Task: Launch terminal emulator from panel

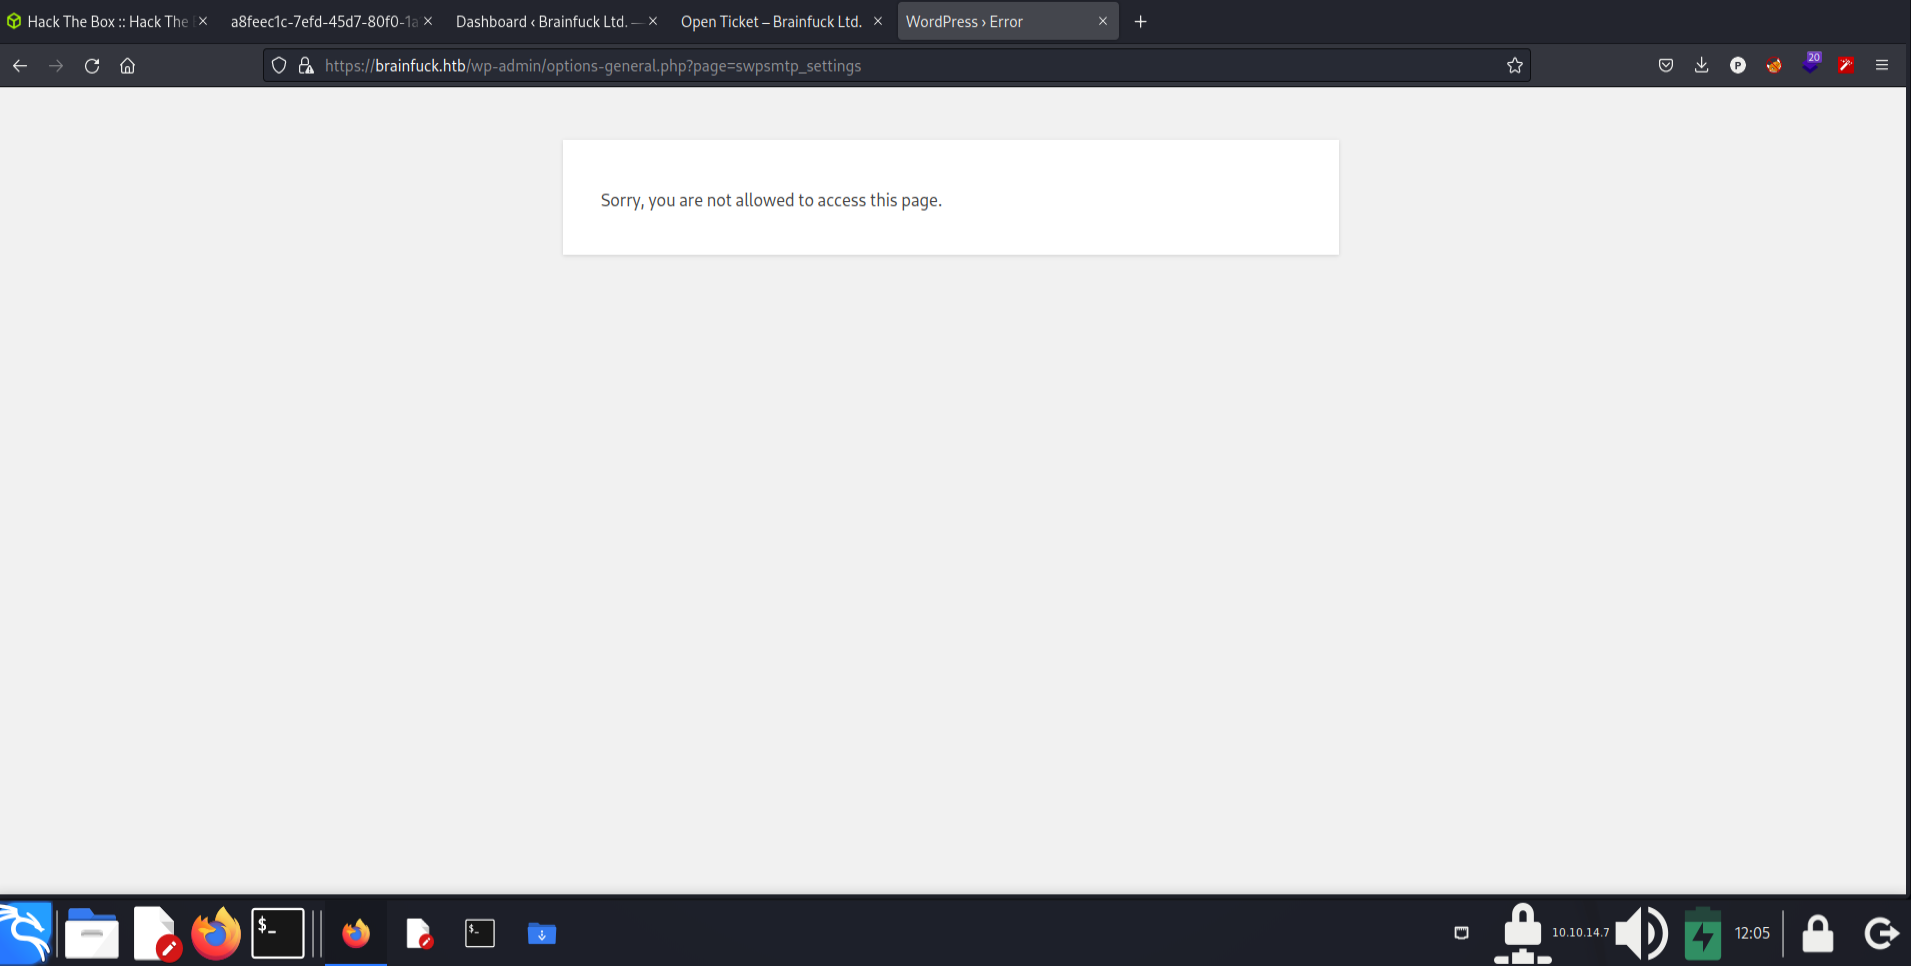Action: [x=277, y=933]
